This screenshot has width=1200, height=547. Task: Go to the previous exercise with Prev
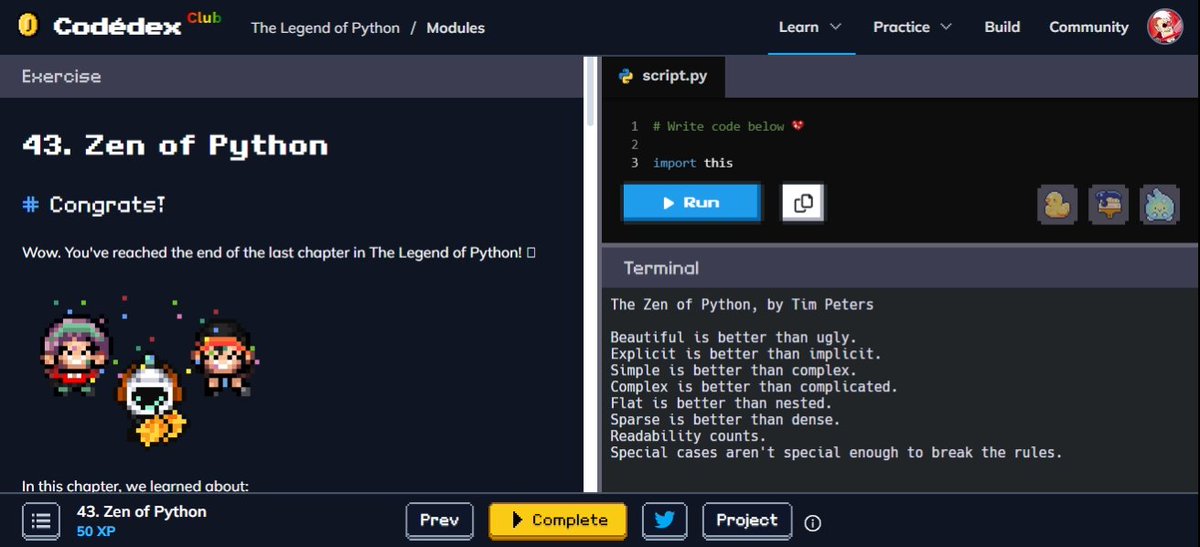coord(439,520)
